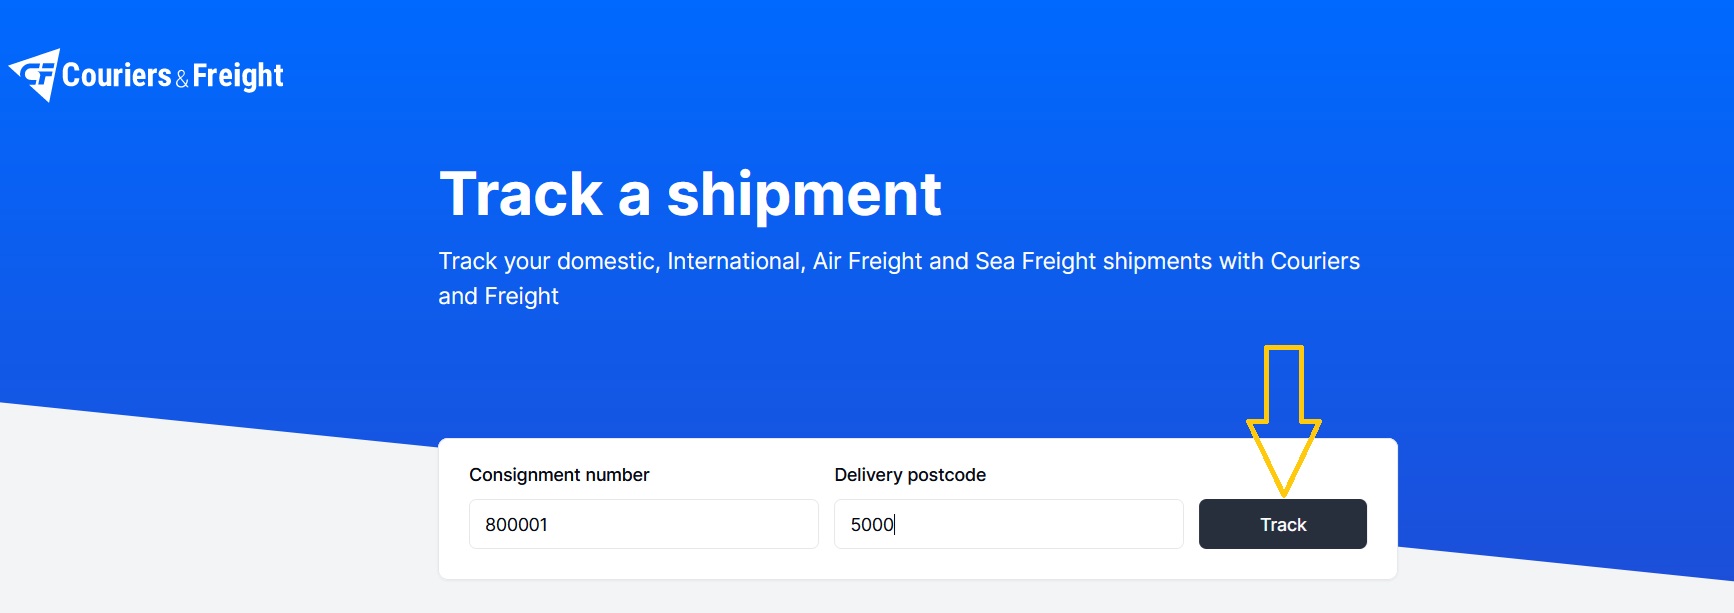This screenshot has width=1734, height=613.
Task: Click the word "International" in the subtitle
Action: pos(734,261)
